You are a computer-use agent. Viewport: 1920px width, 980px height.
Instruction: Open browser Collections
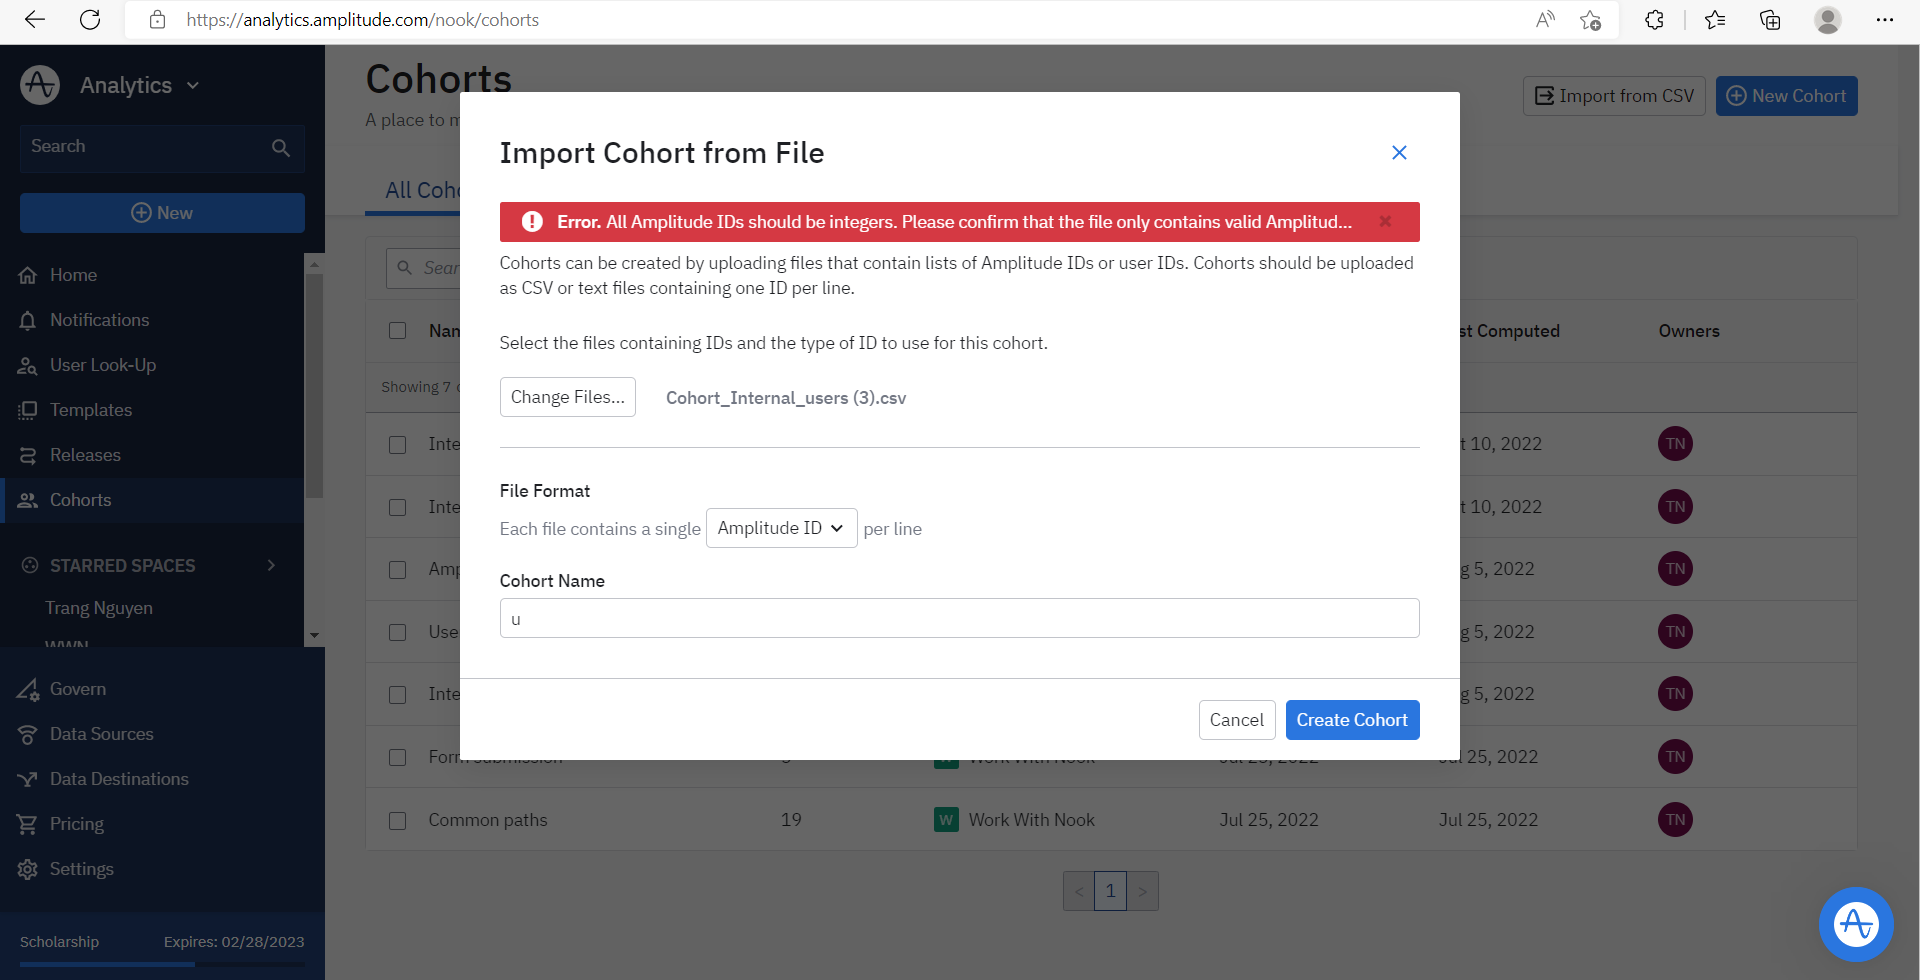[x=1770, y=20]
